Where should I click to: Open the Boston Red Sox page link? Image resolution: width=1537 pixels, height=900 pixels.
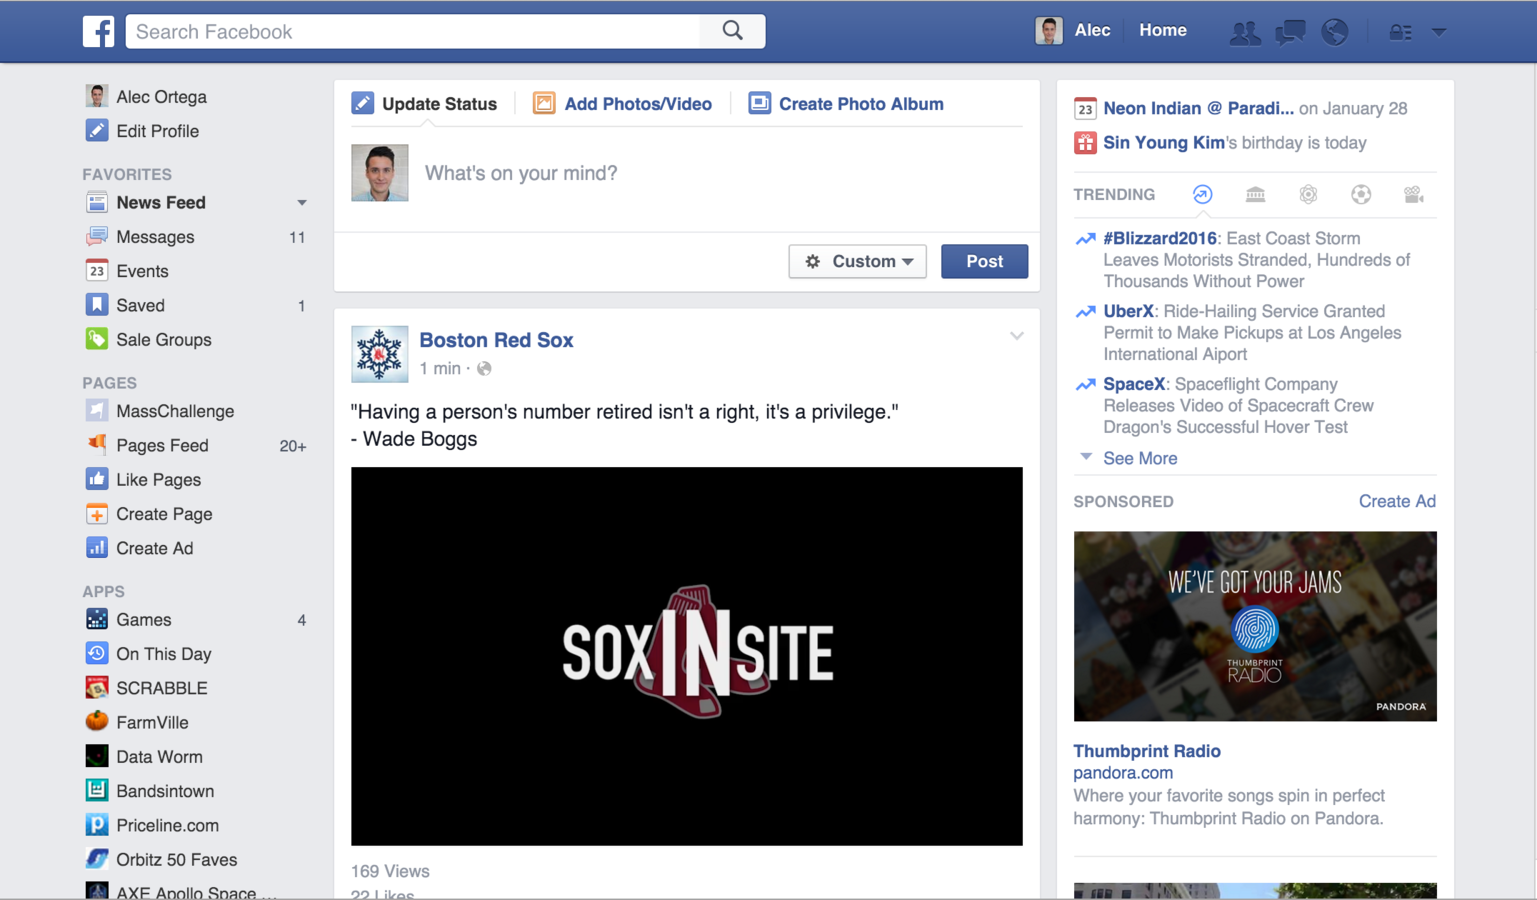pos(496,340)
